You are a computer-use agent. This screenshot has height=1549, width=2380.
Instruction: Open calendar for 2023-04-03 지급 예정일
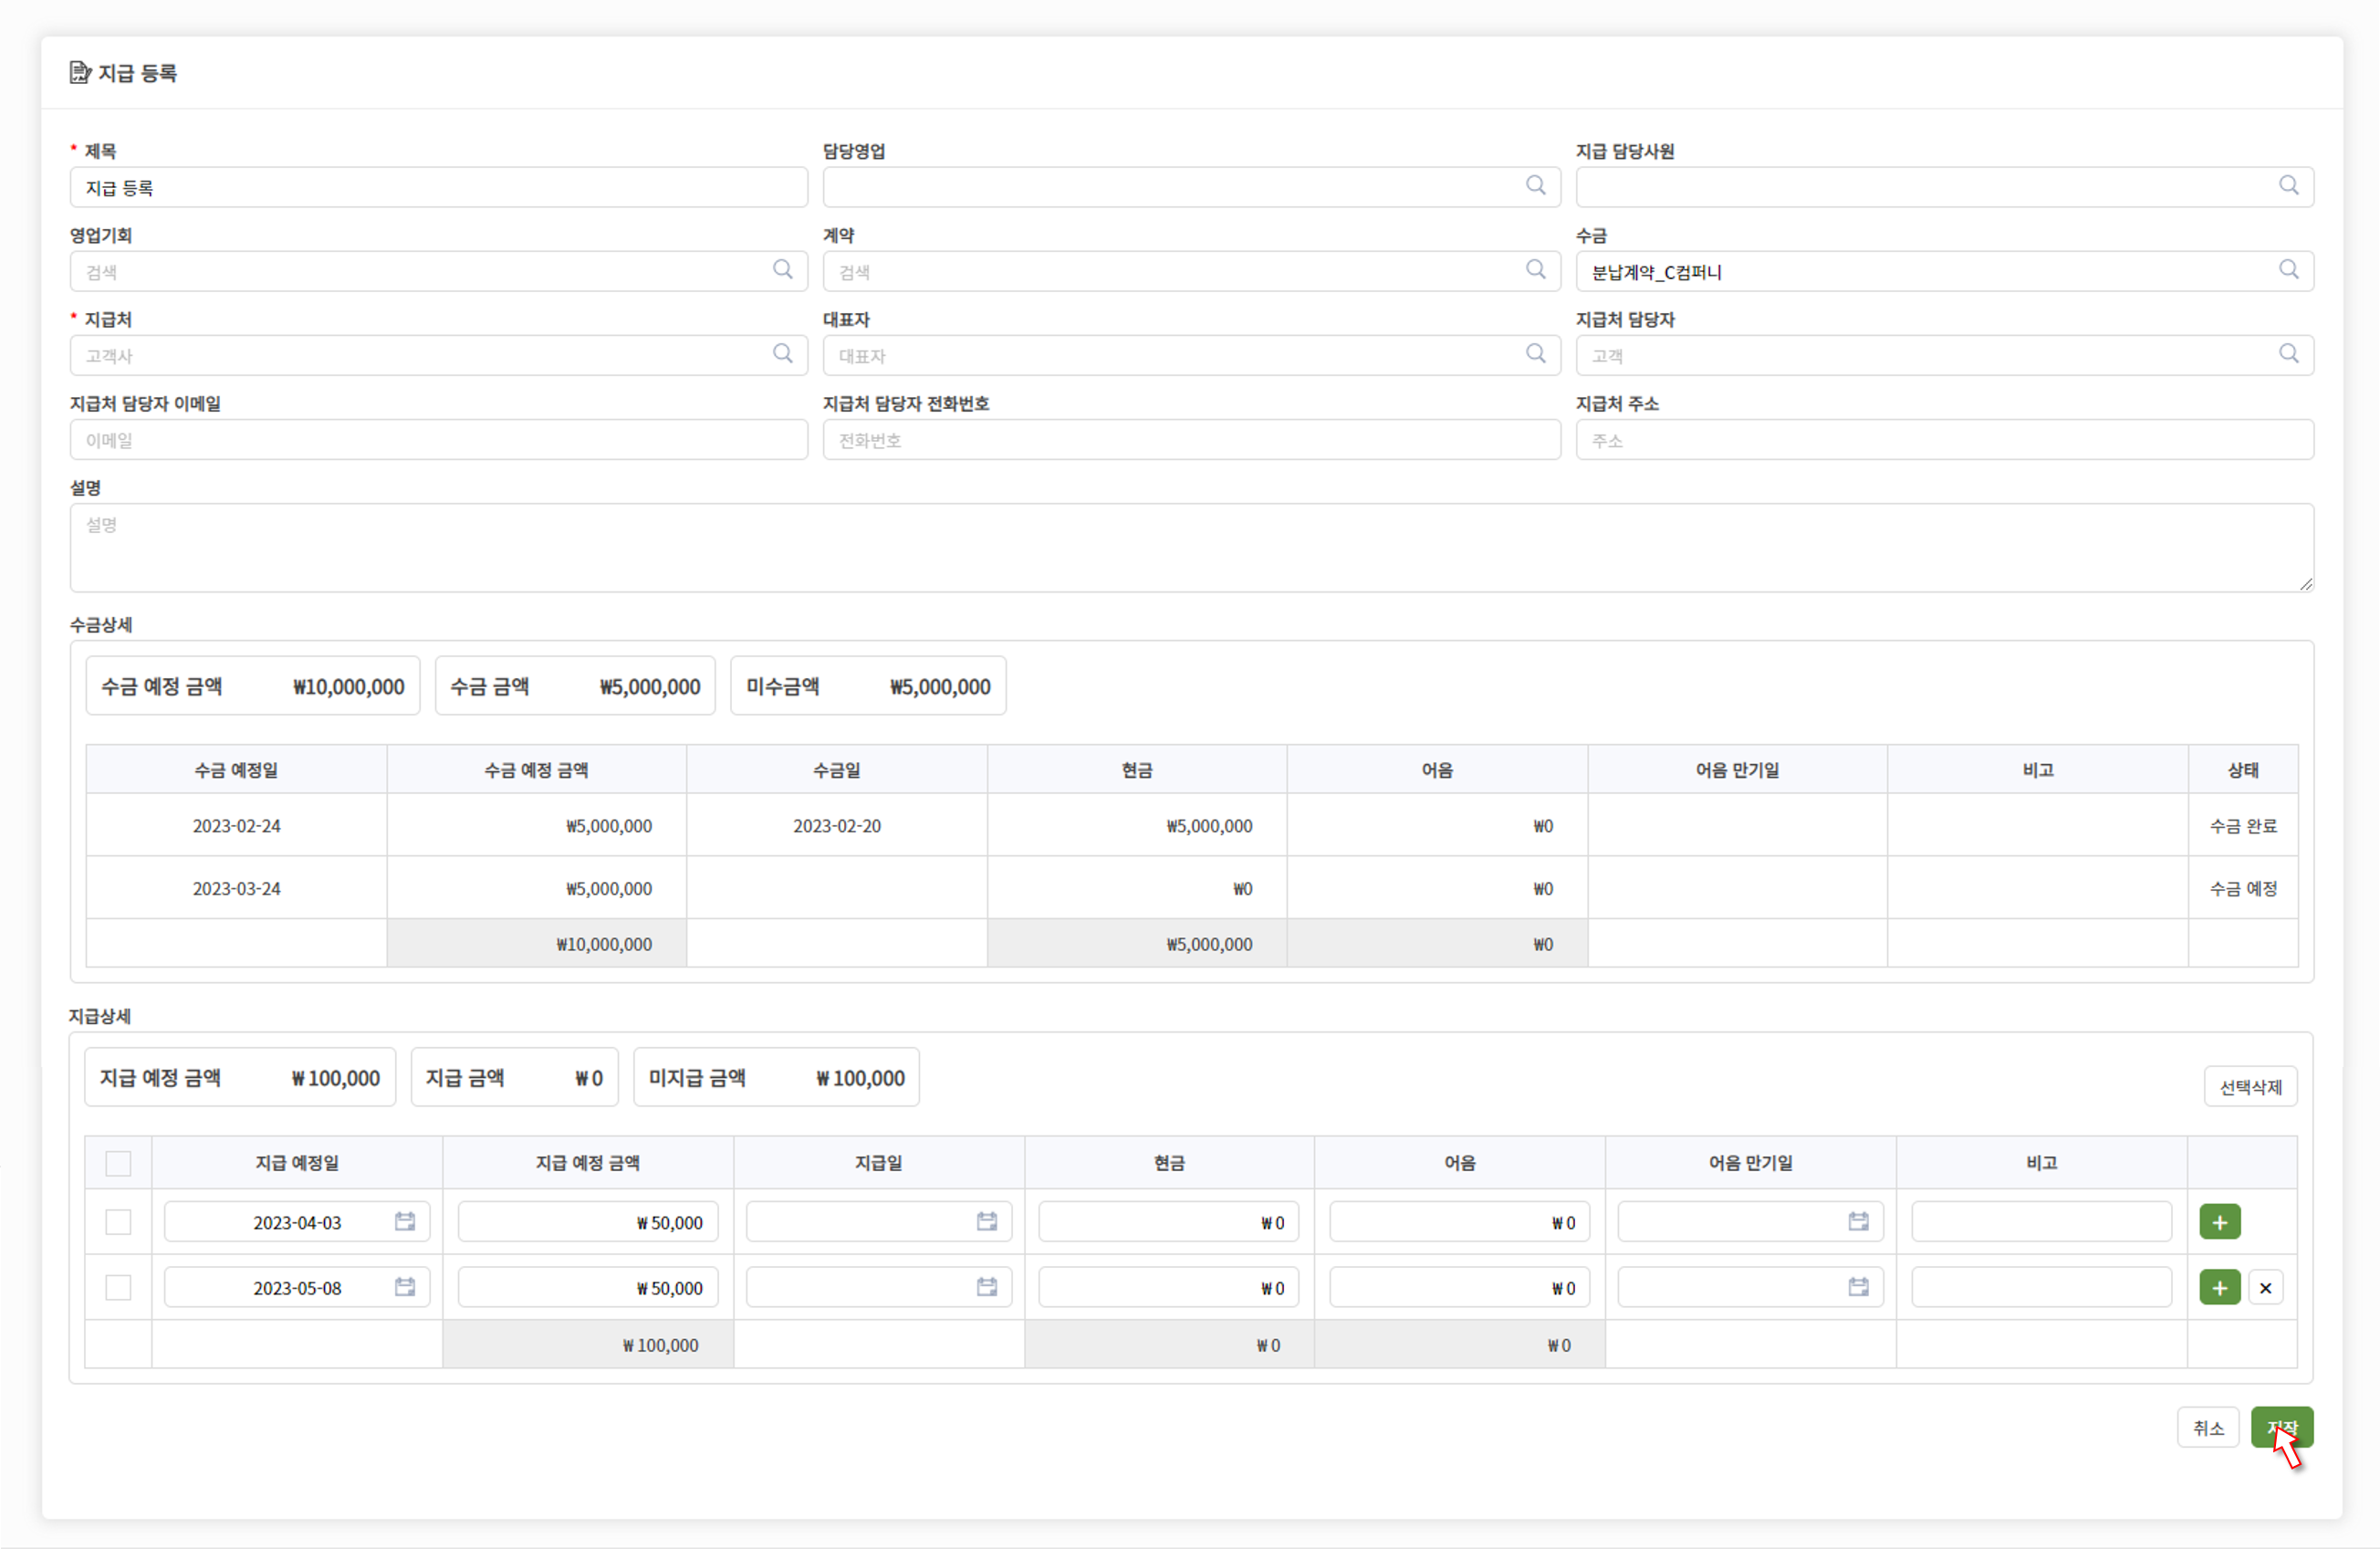(x=405, y=1221)
